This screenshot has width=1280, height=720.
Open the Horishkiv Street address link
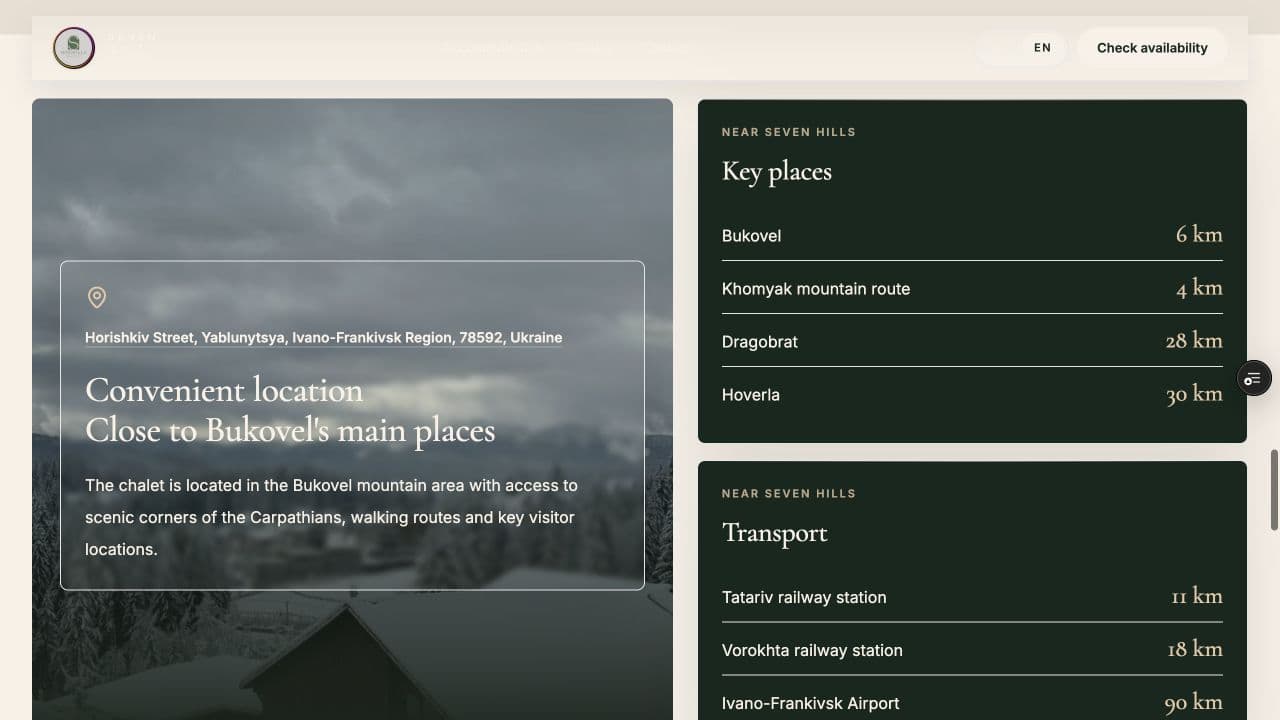(323, 338)
